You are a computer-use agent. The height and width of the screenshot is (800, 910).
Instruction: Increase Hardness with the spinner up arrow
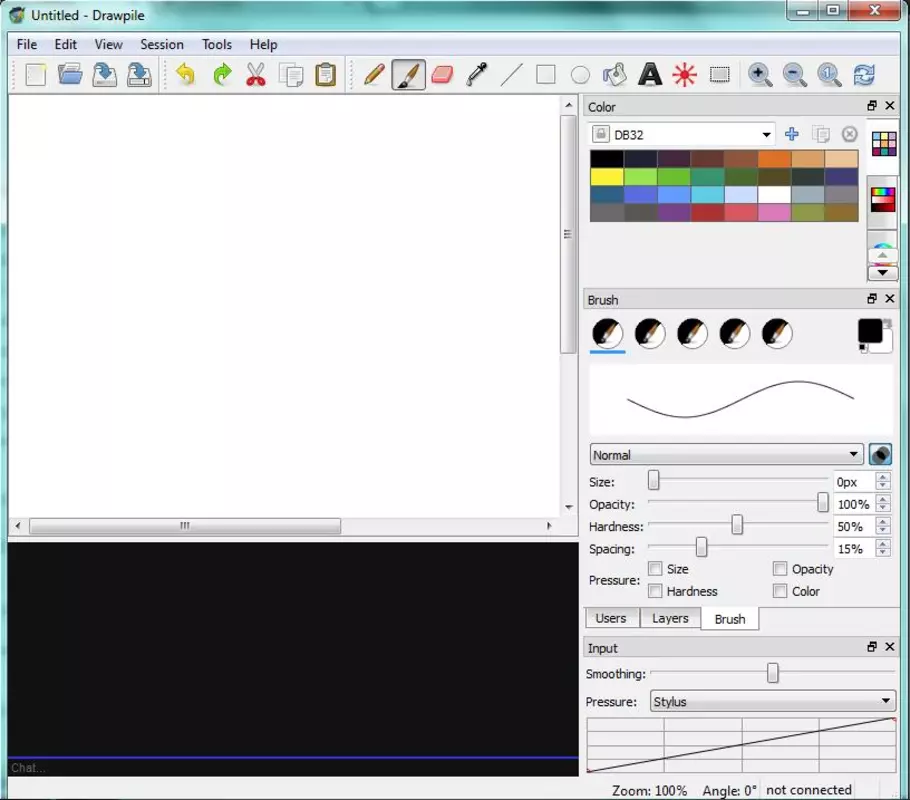pyautogui.click(x=883, y=522)
